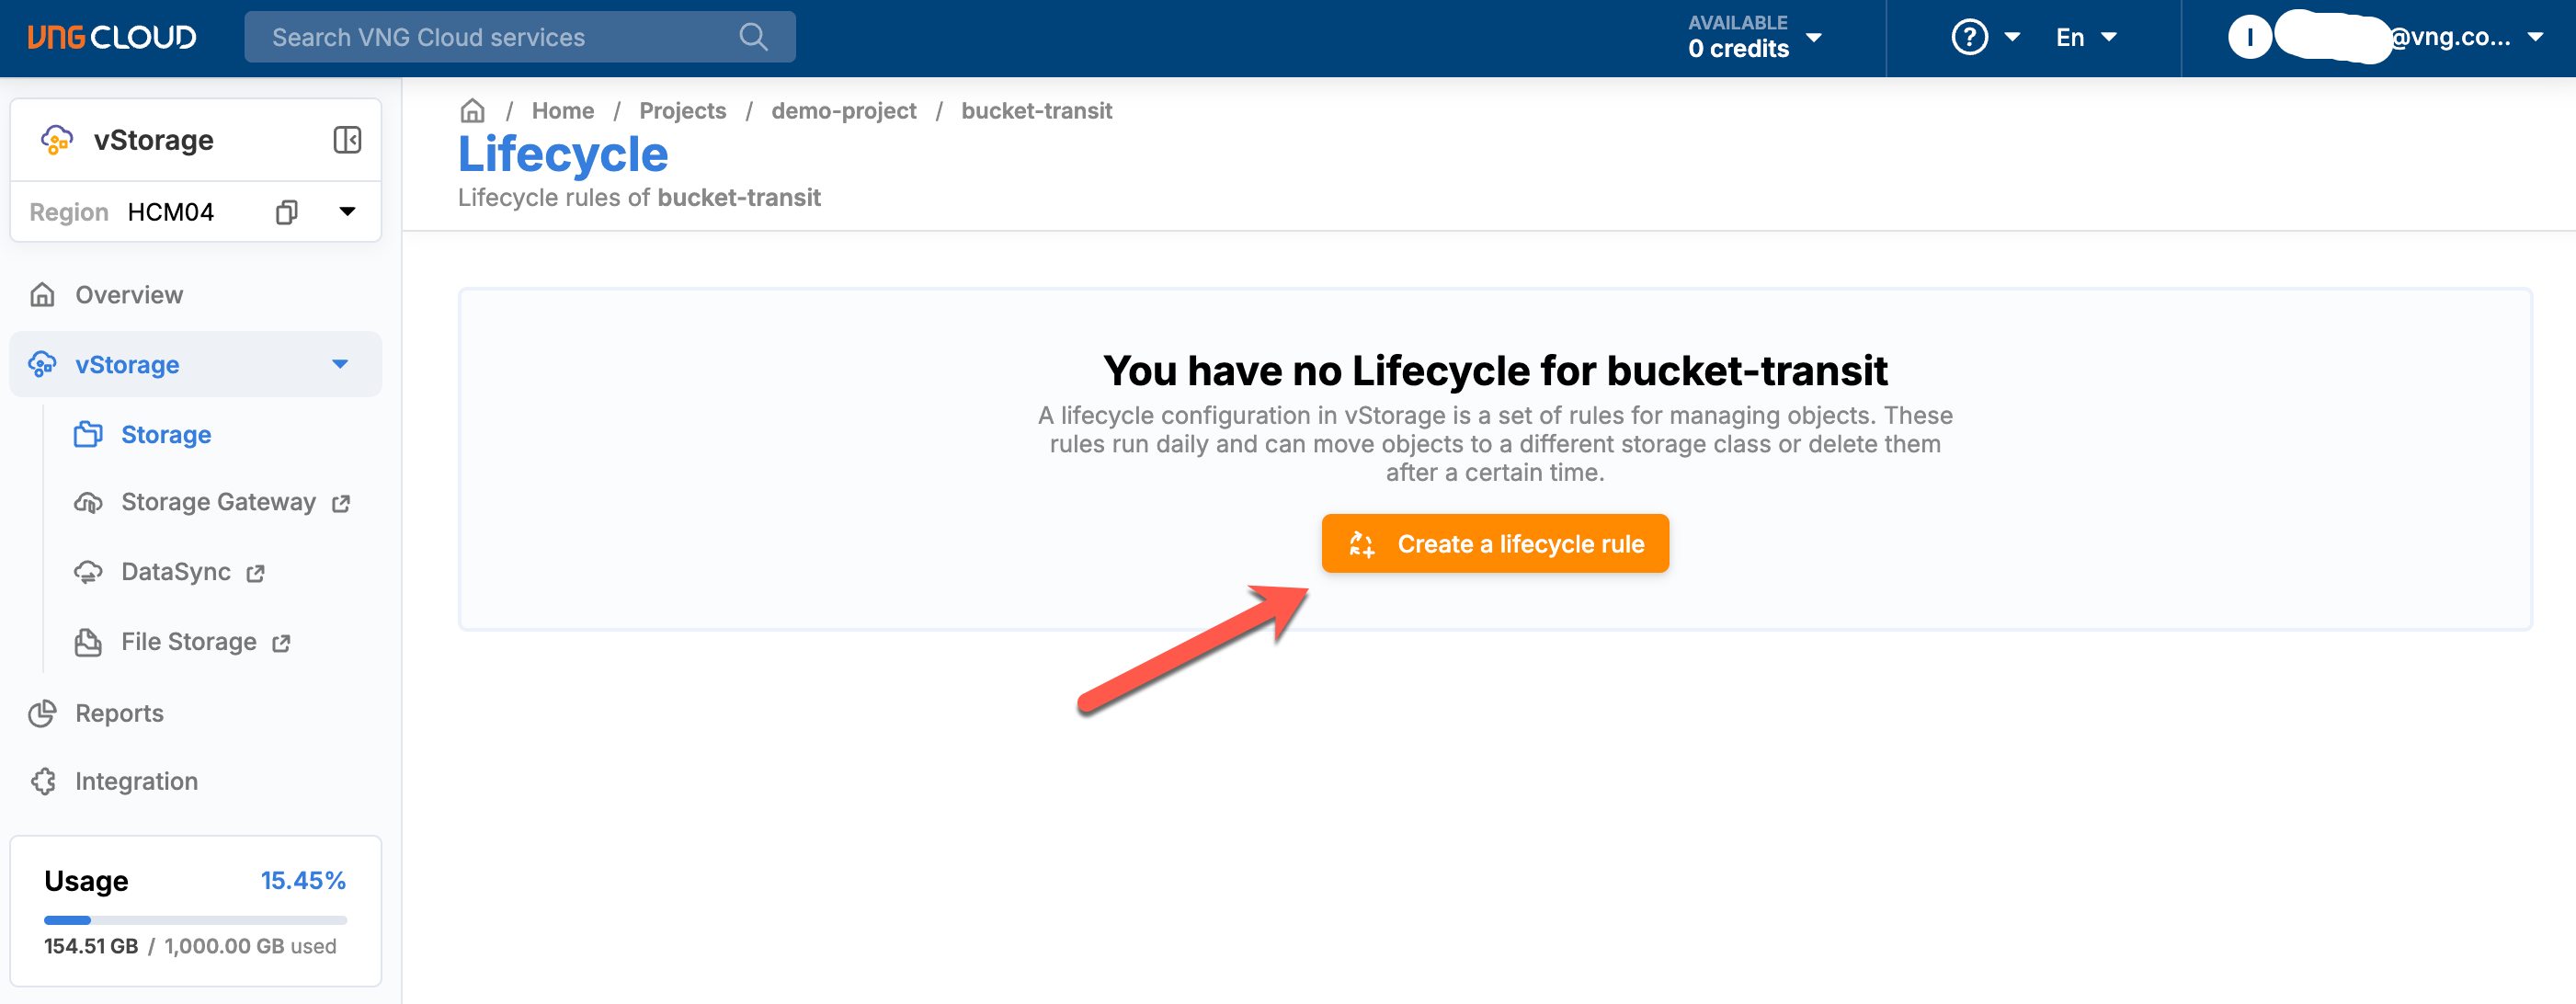Click the Usage progress bar

point(195,919)
